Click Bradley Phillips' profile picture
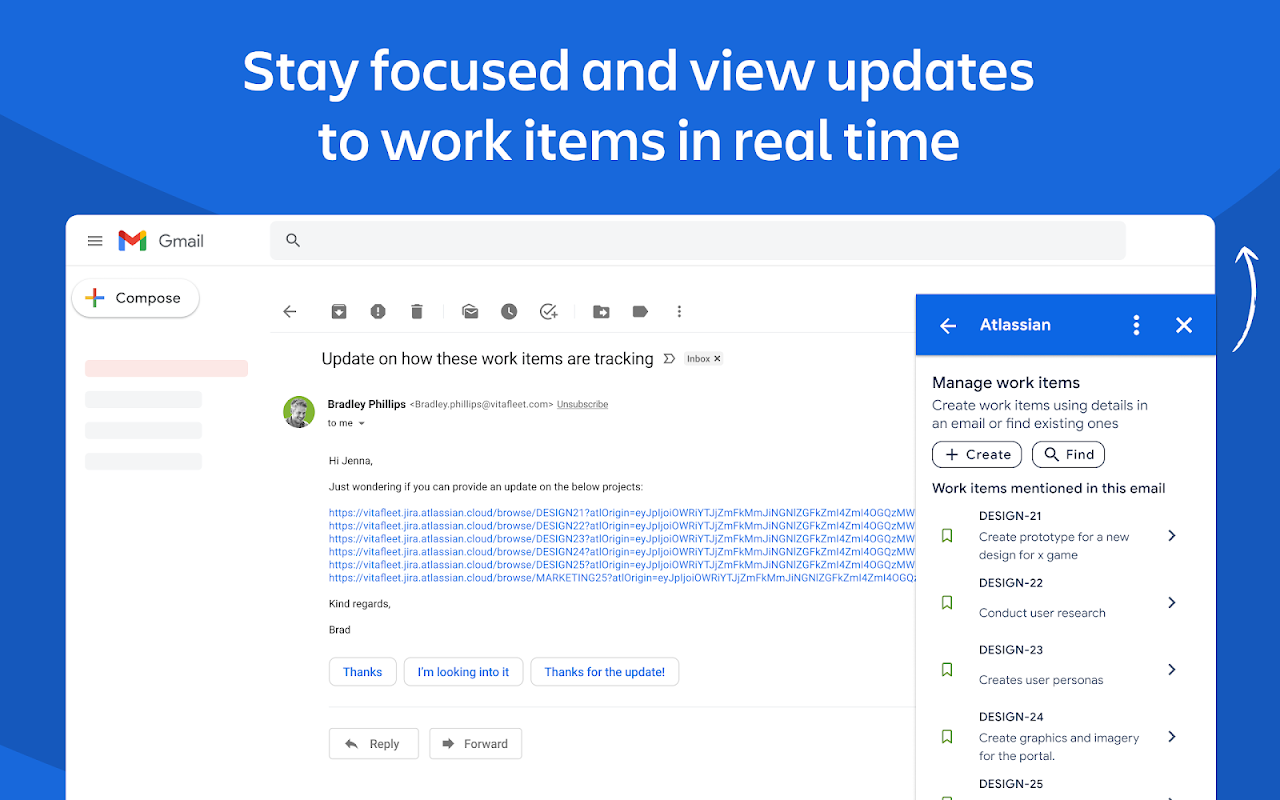 (299, 412)
